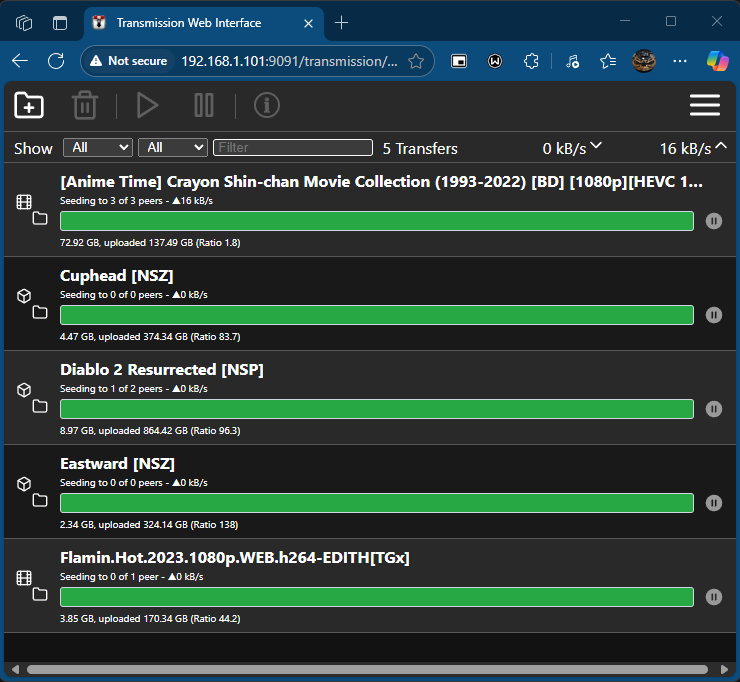Open the first Show state filter dropdown
The image size is (740, 682).
98,148
